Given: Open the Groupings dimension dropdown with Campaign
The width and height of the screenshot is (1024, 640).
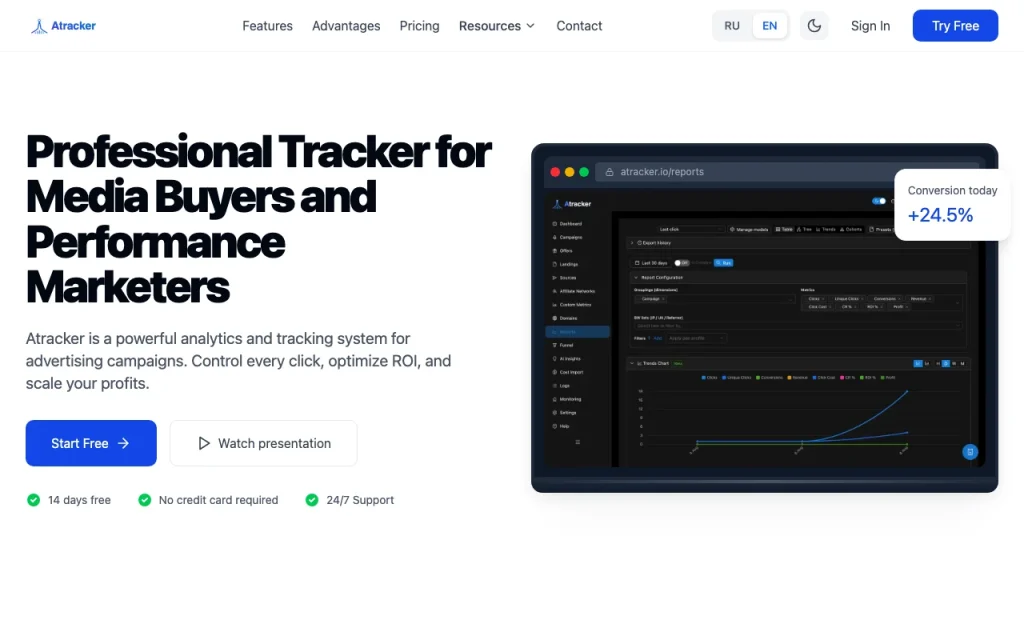Looking at the screenshot, I should coord(714,299).
